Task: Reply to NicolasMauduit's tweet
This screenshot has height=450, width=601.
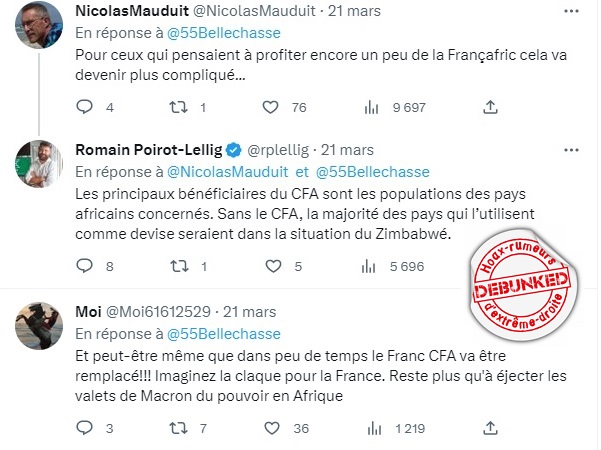Action: click(x=84, y=107)
